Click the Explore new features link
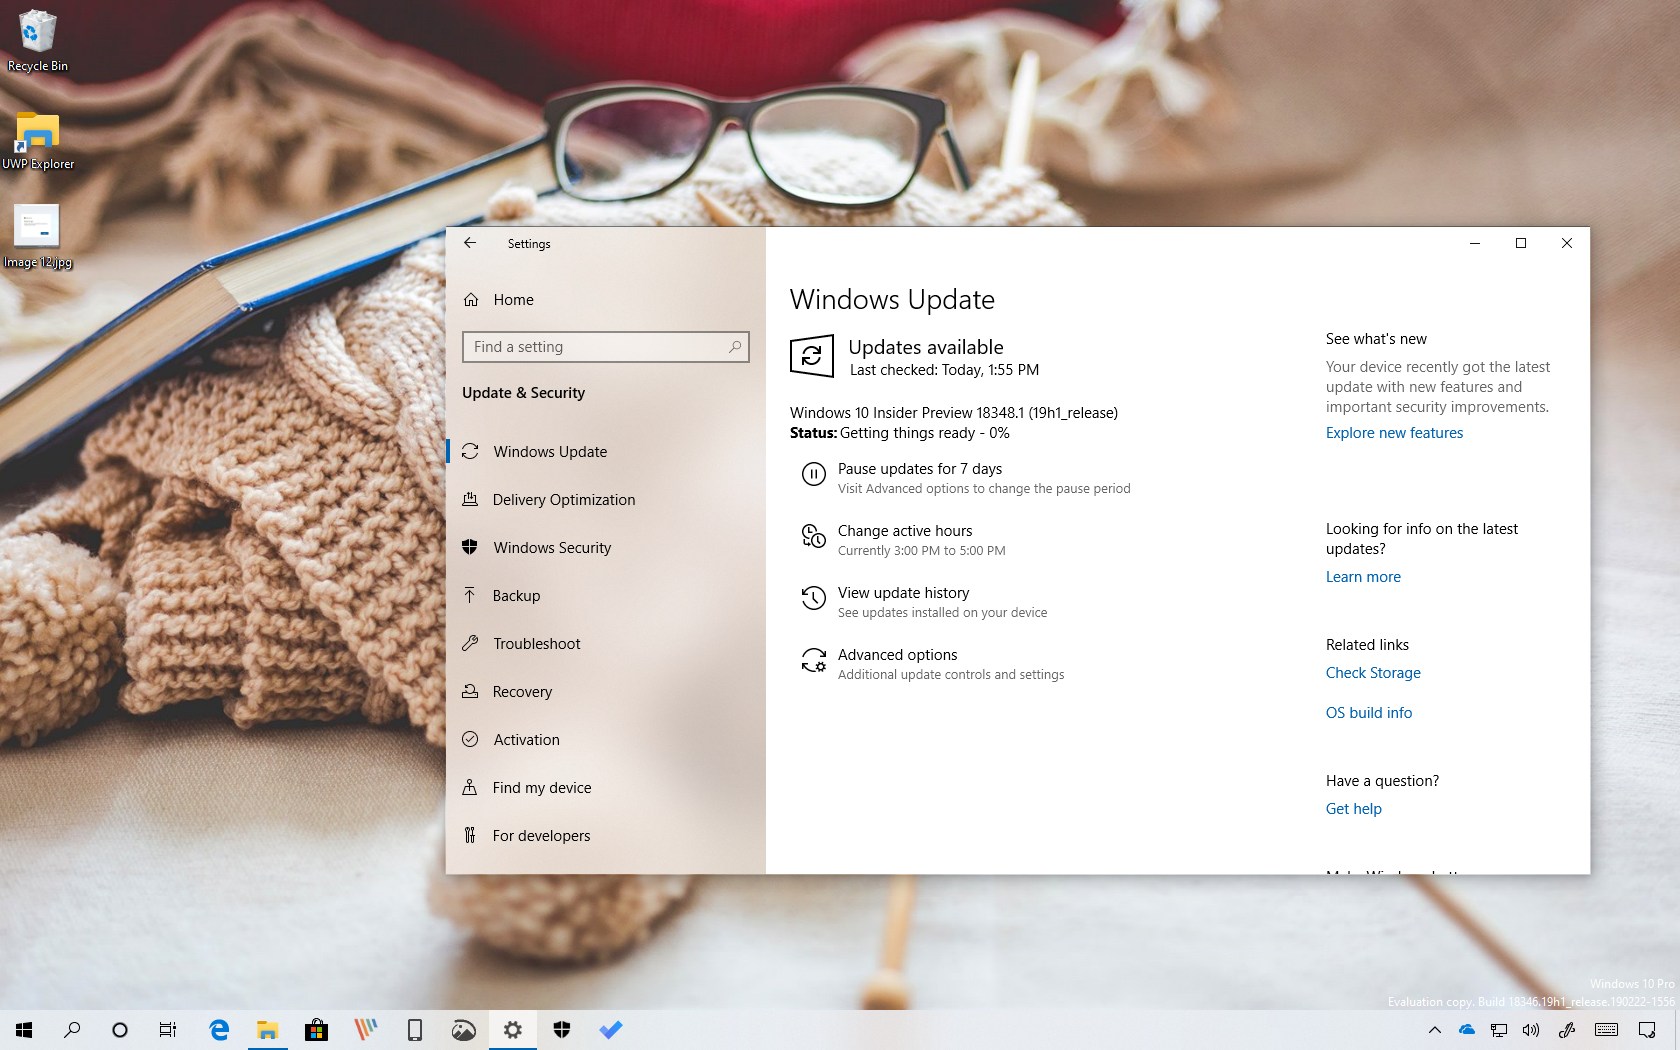 point(1394,432)
